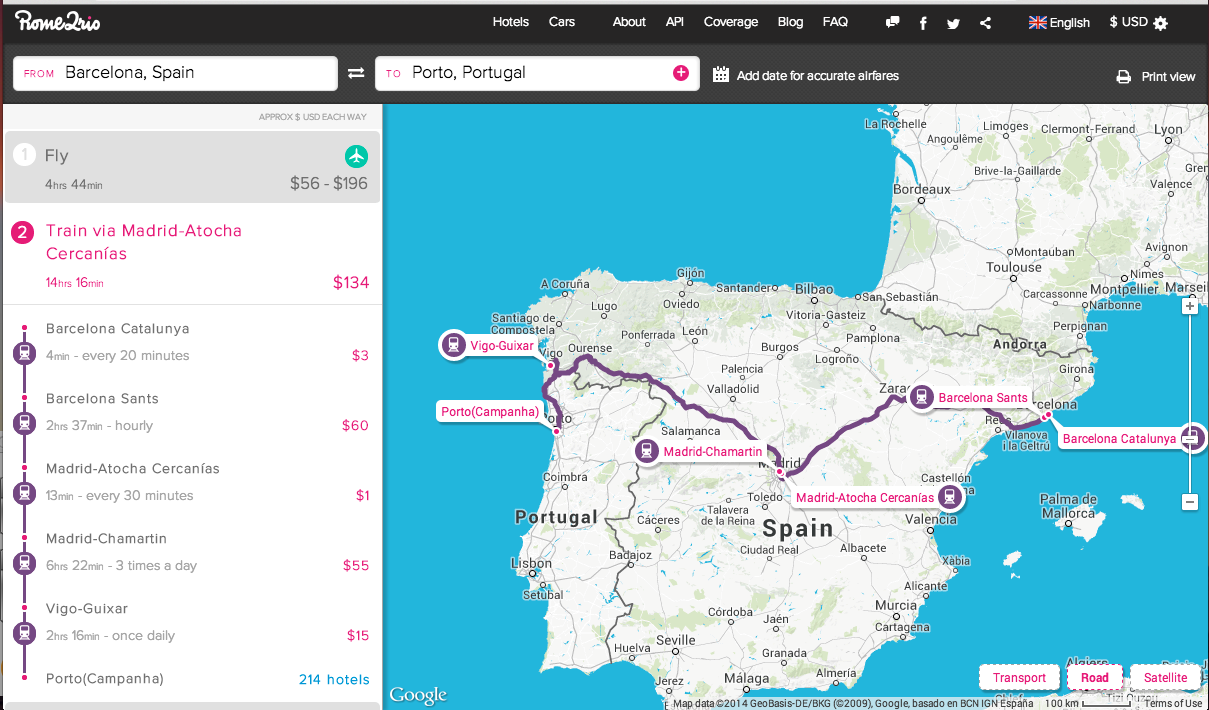
Task: Click the map zoom slider handle
Action: (x=1190, y=437)
